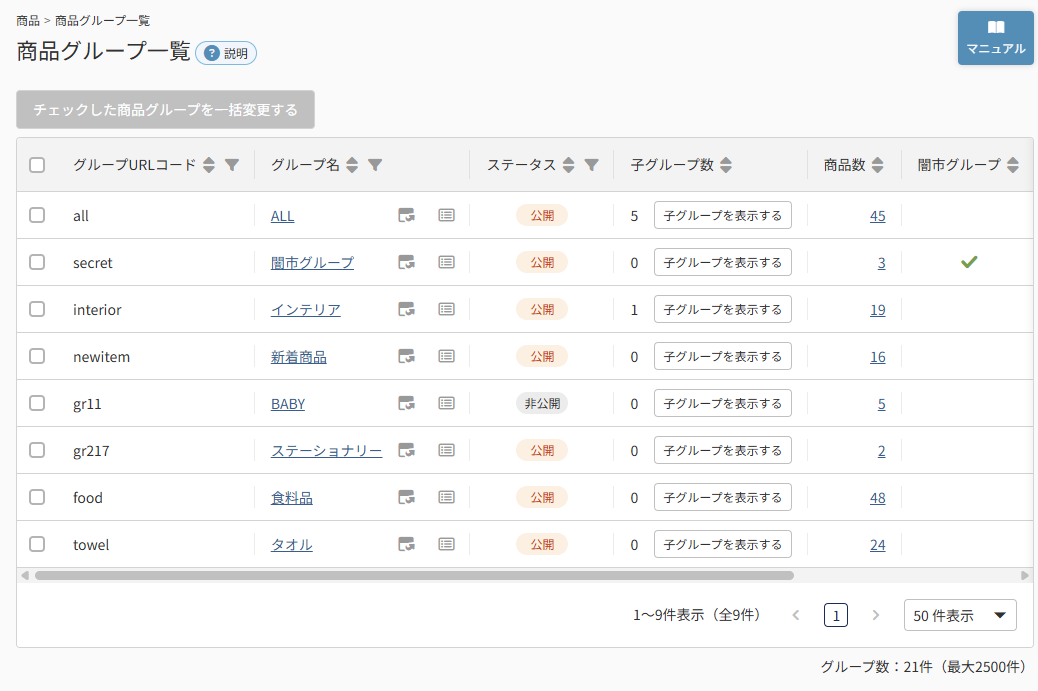Check the select-all checkbox in table header
Screen dimensions: 1038x691
37,165
